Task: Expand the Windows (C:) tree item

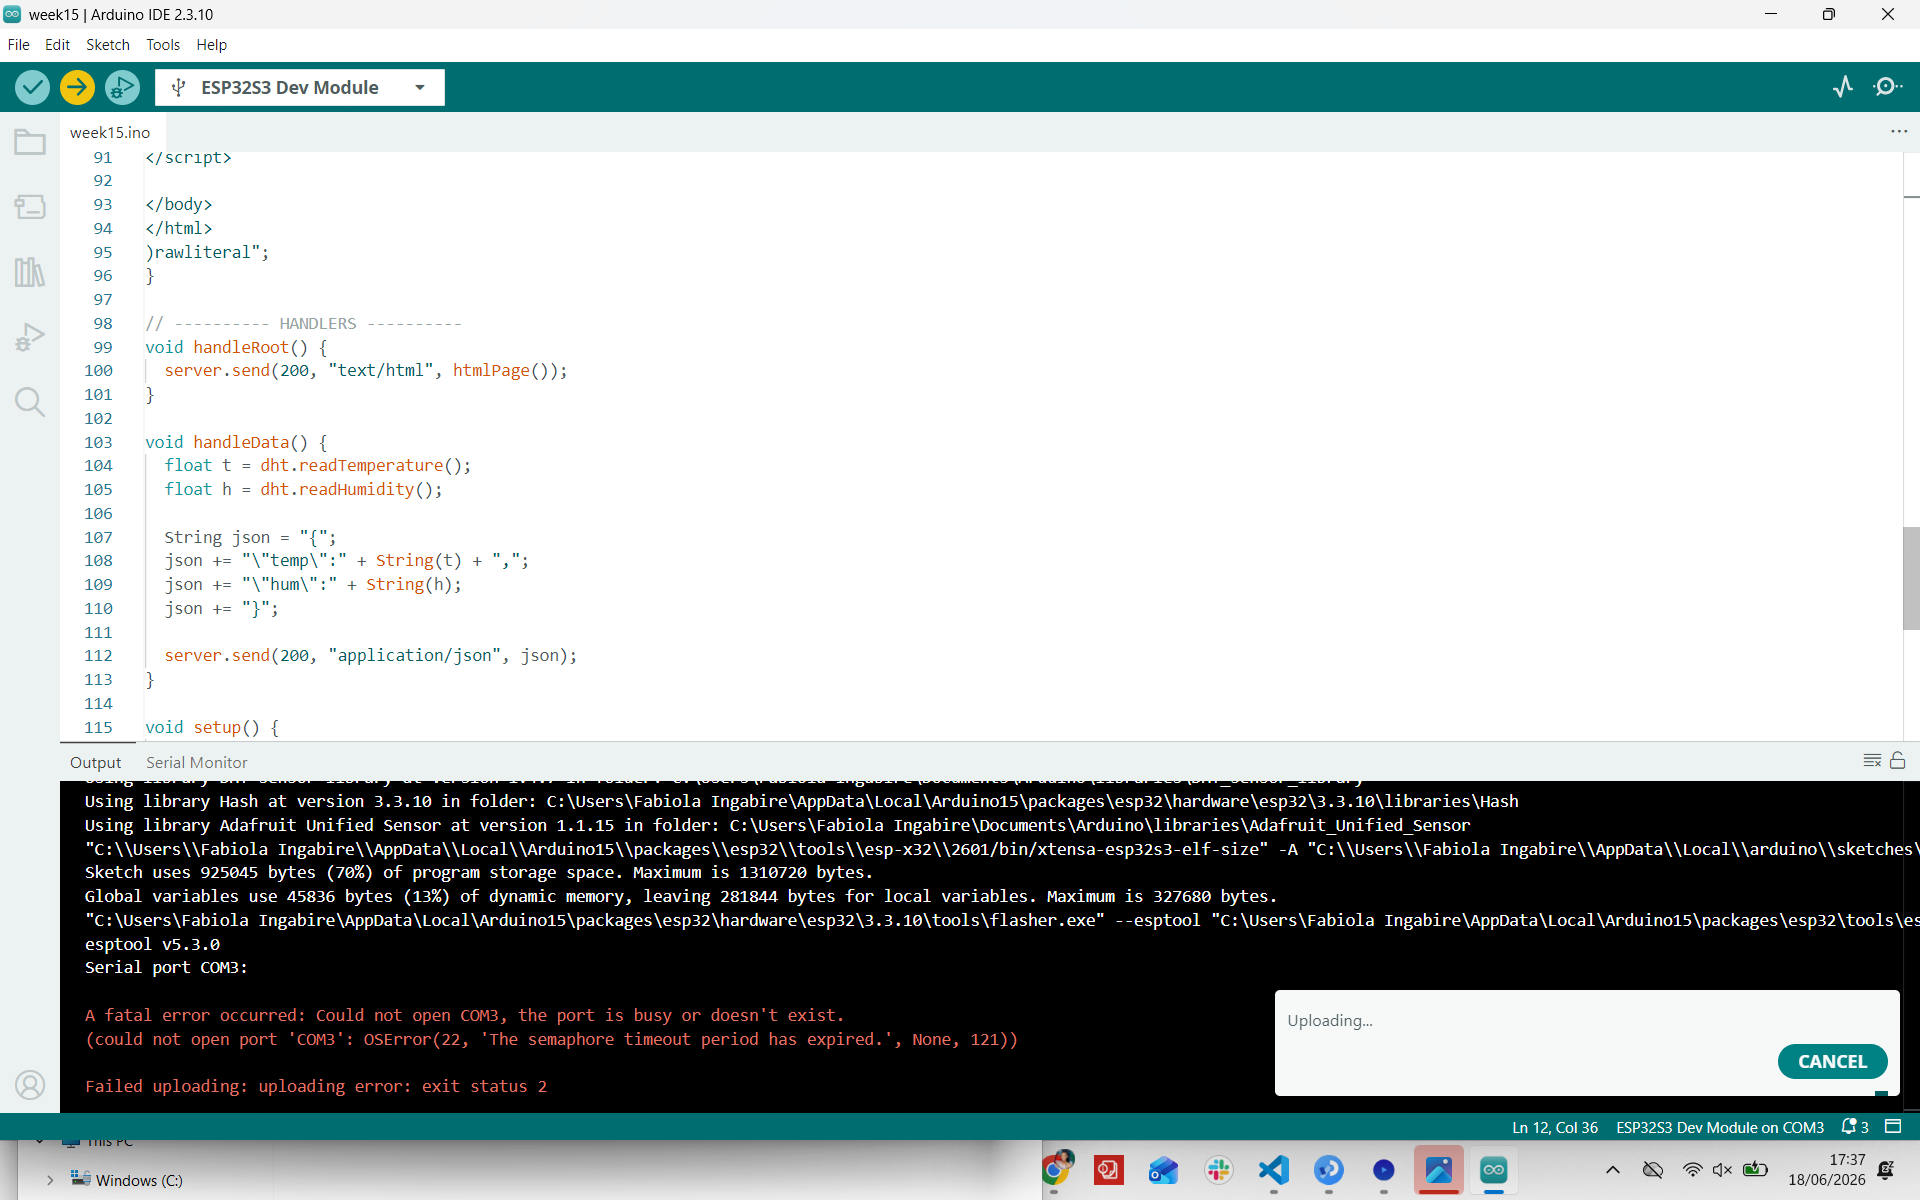Action: [x=50, y=1180]
